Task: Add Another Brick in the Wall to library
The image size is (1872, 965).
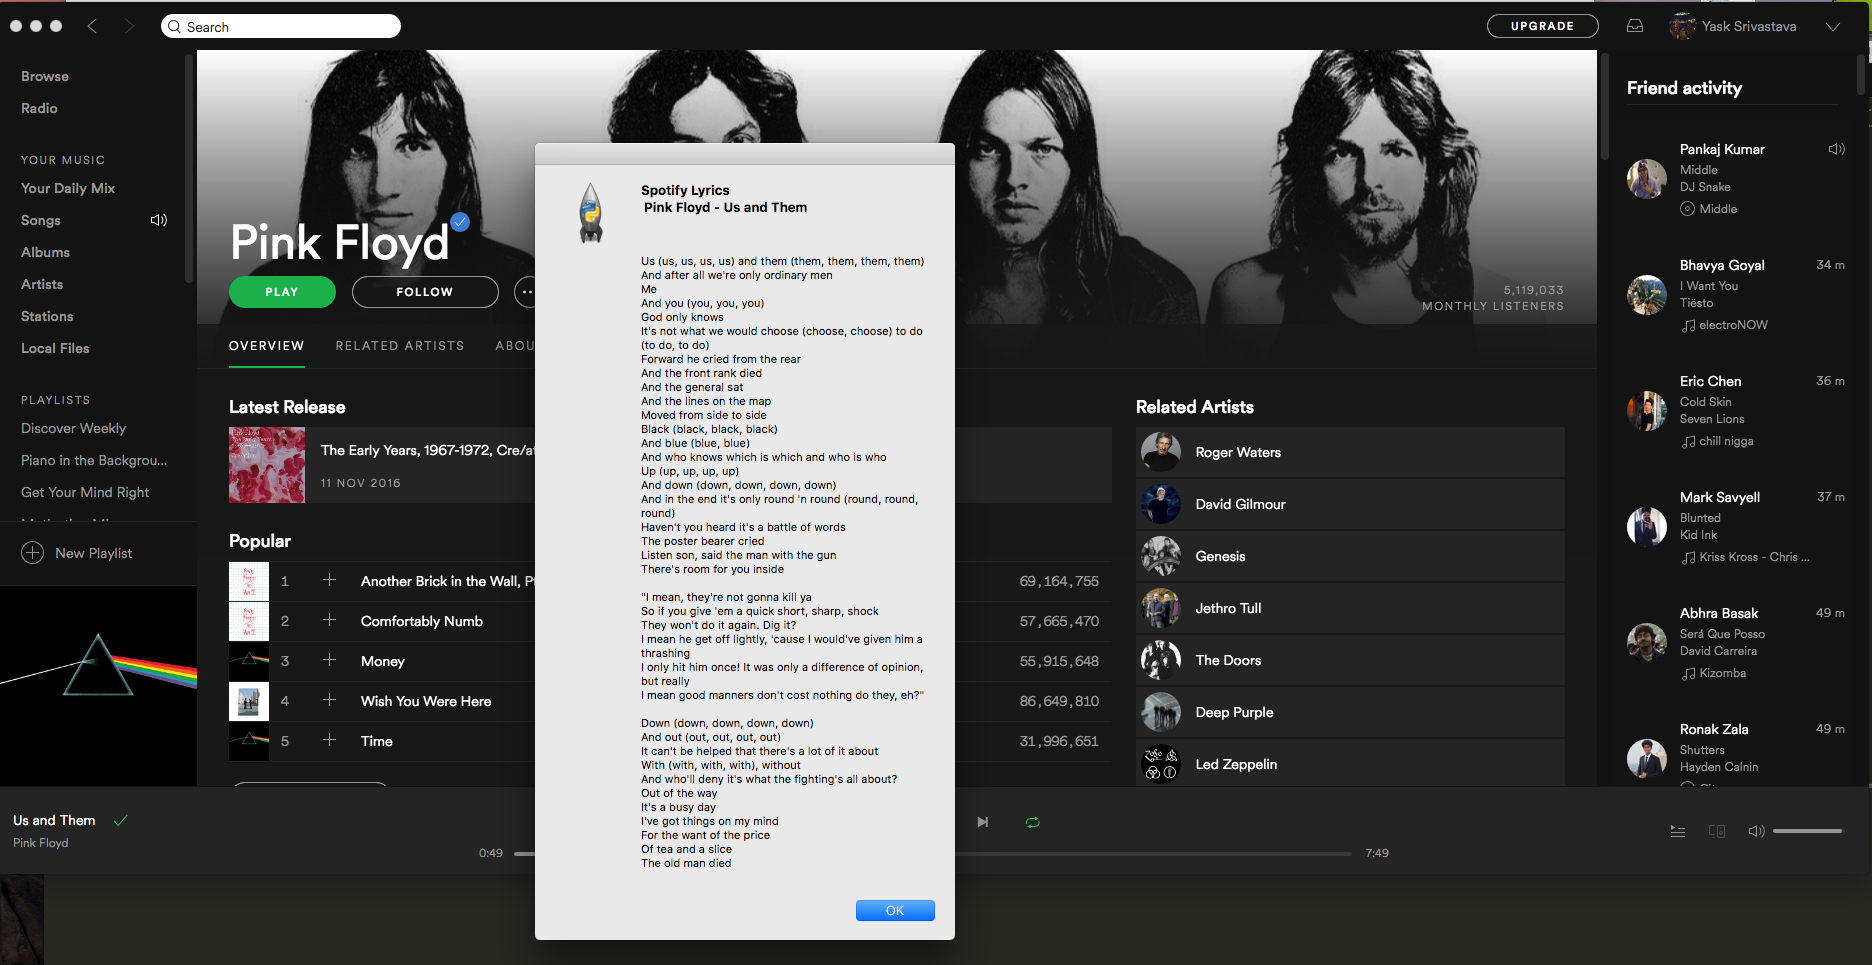Action: (329, 580)
